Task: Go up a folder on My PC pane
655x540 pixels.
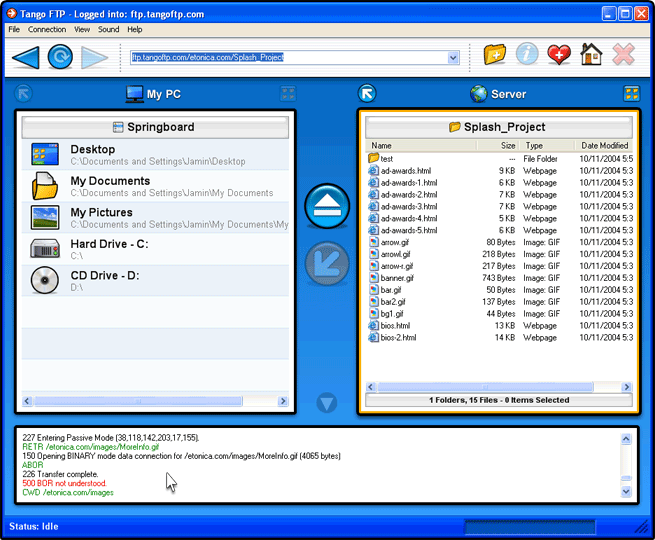Action: [x=23, y=94]
